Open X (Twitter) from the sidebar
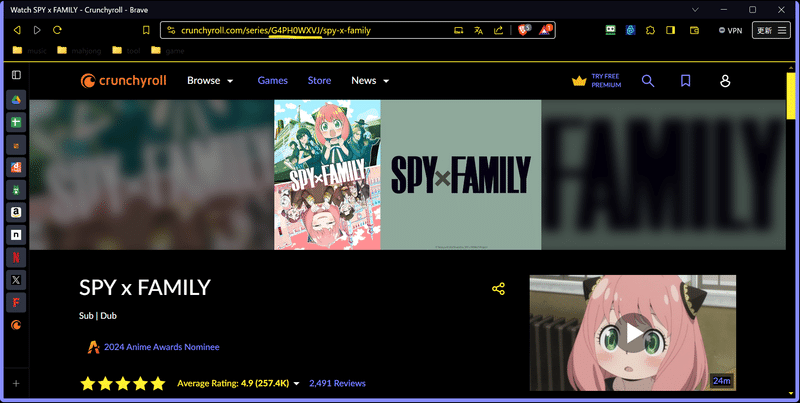800x403 pixels. [16, 280]
